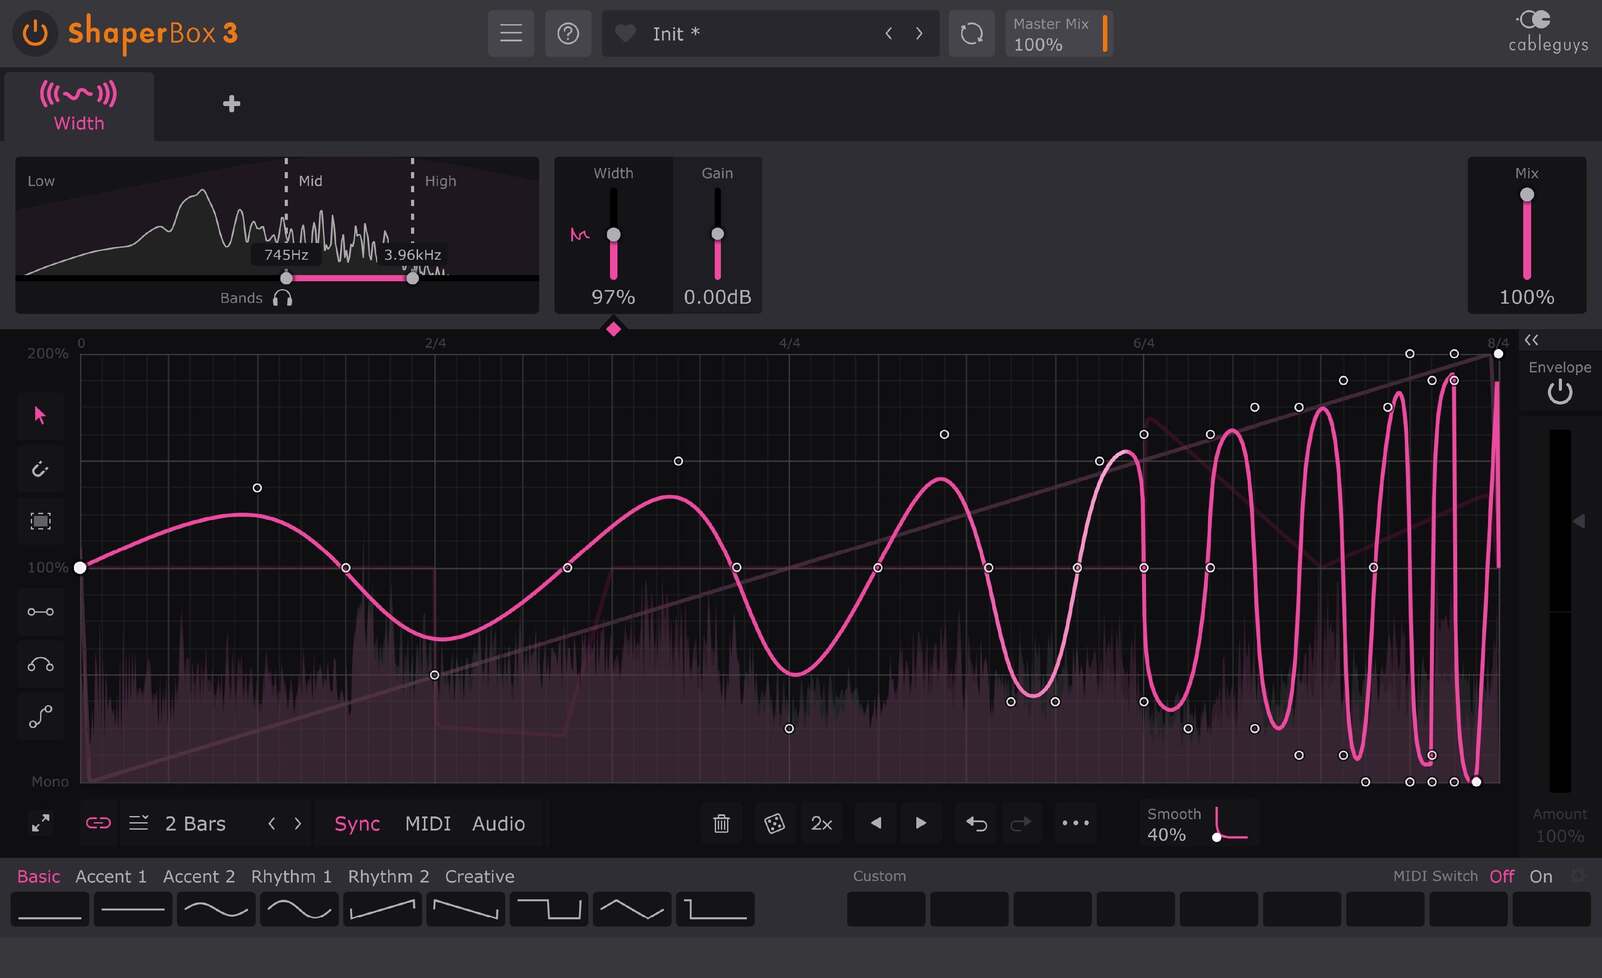Open the hamburger menu

[x=511, y=33]
